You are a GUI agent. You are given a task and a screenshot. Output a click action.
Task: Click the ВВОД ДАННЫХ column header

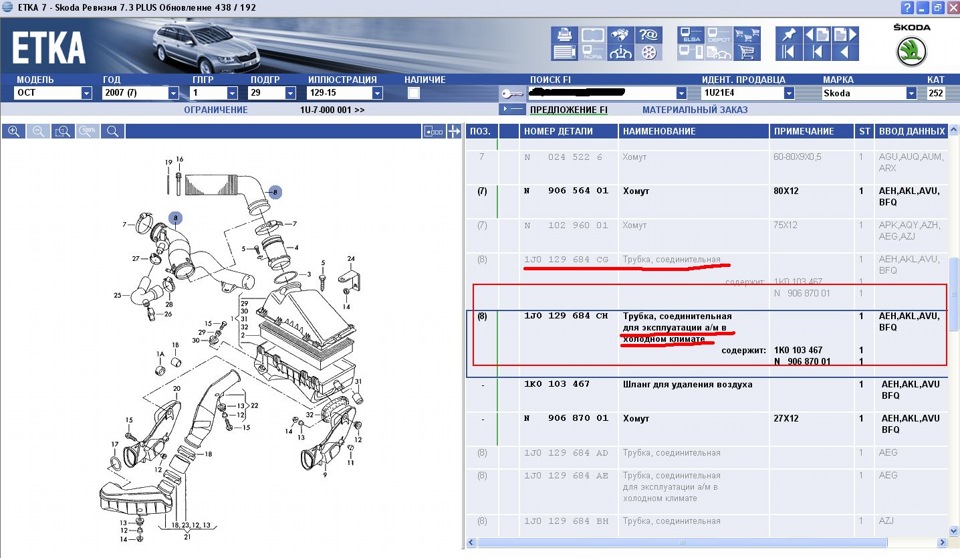click(x=912, y=131)
